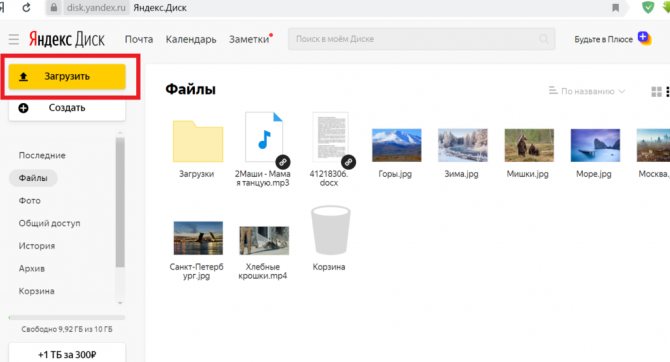Select Корзина in the sidebar
The image size is (670, 362).
click(x=36, y=291)
